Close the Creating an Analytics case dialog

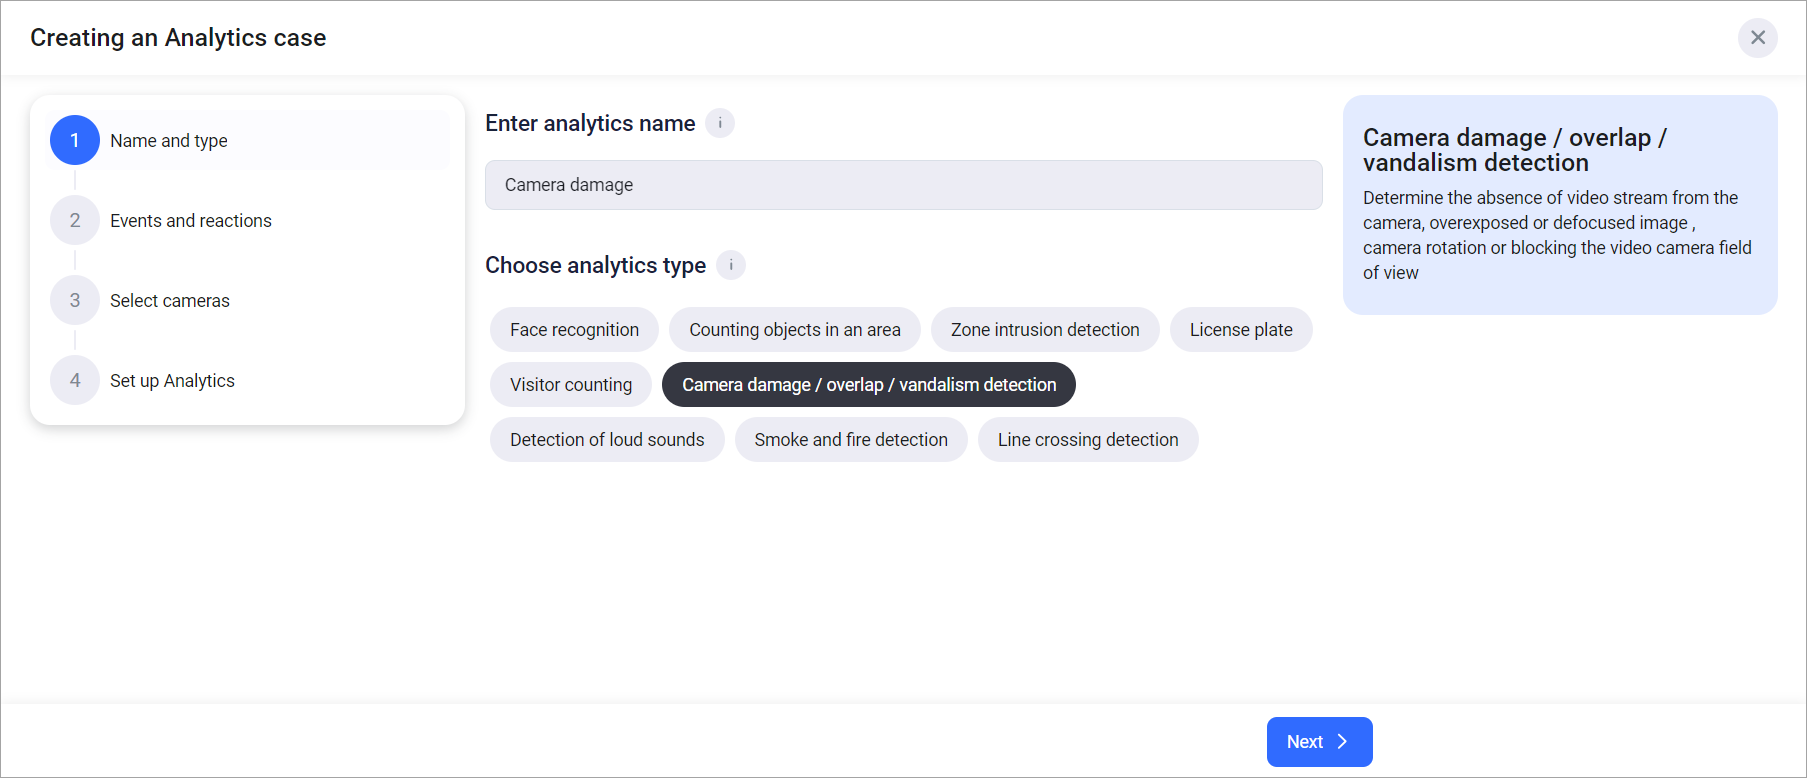coord(1757,38)
